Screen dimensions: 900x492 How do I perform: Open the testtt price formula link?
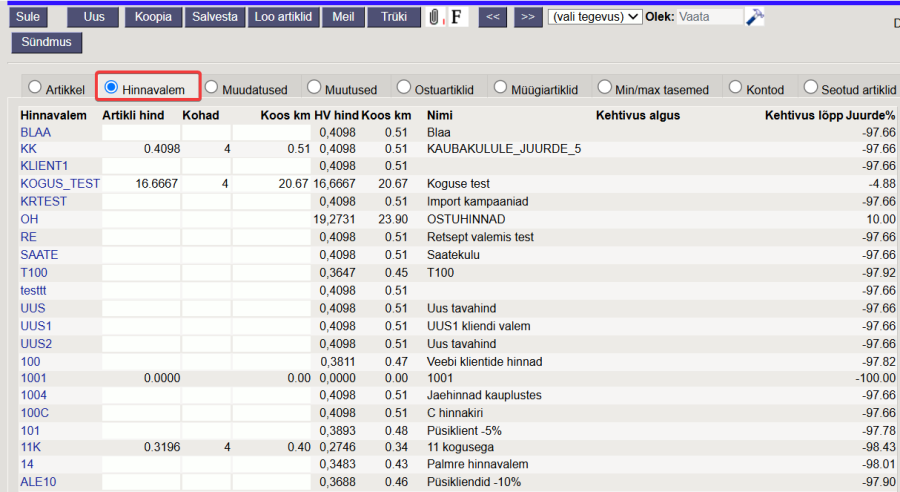pos(33,290)
